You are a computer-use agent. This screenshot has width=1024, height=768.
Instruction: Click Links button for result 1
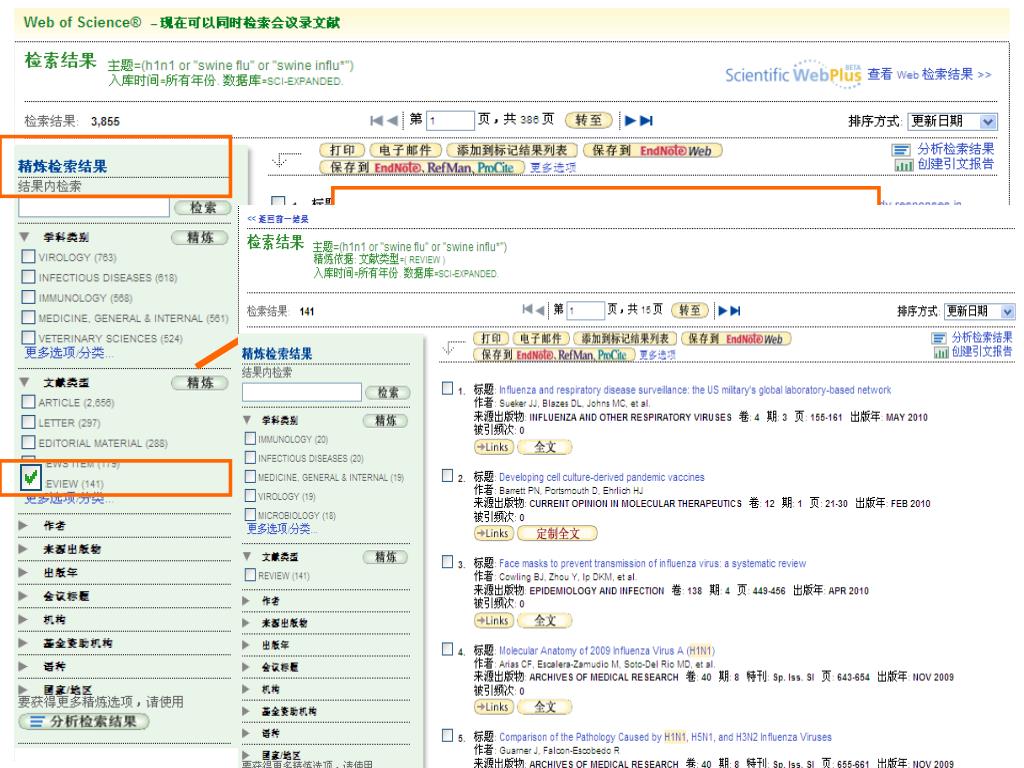pyautogui.click(x=492, y=447)
